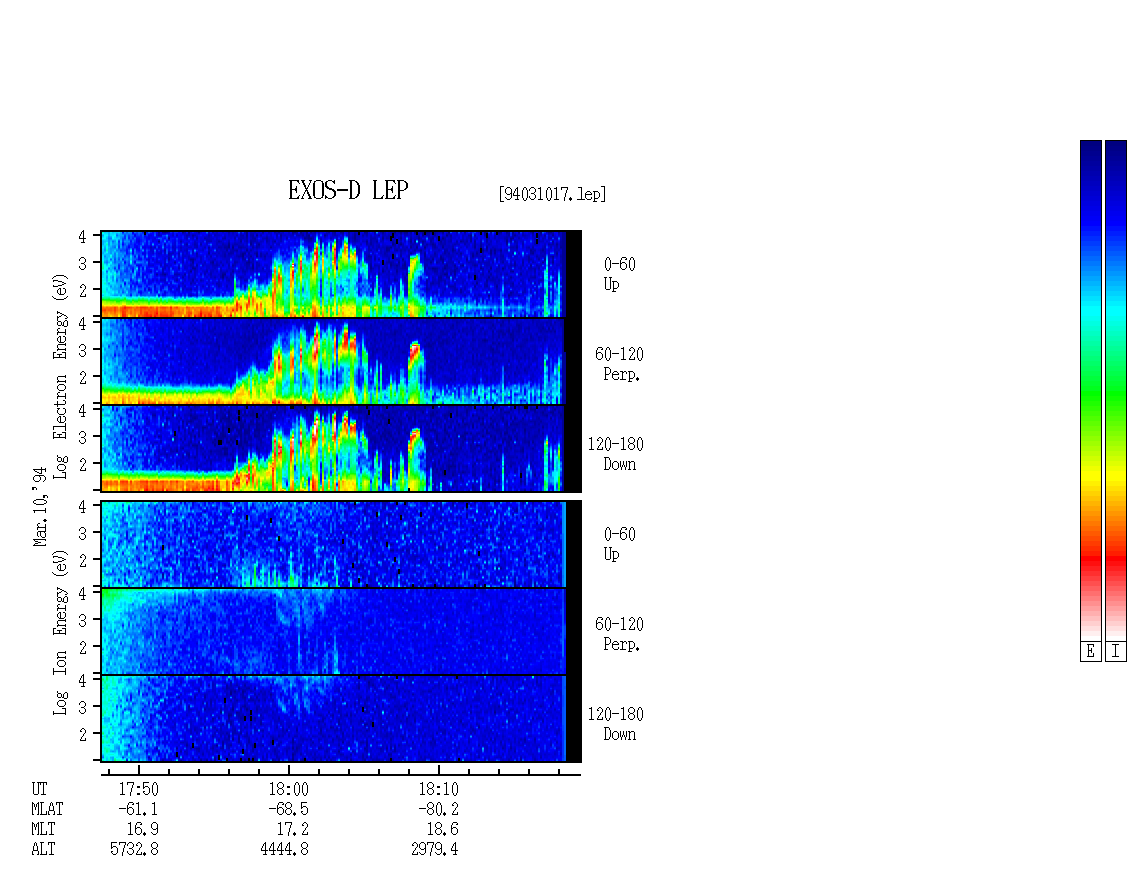This screenshot has width=1130, height=875.
Task: Select the [94031017.lep] file name label
Action: pyautogui.click(x=552, y=194)
